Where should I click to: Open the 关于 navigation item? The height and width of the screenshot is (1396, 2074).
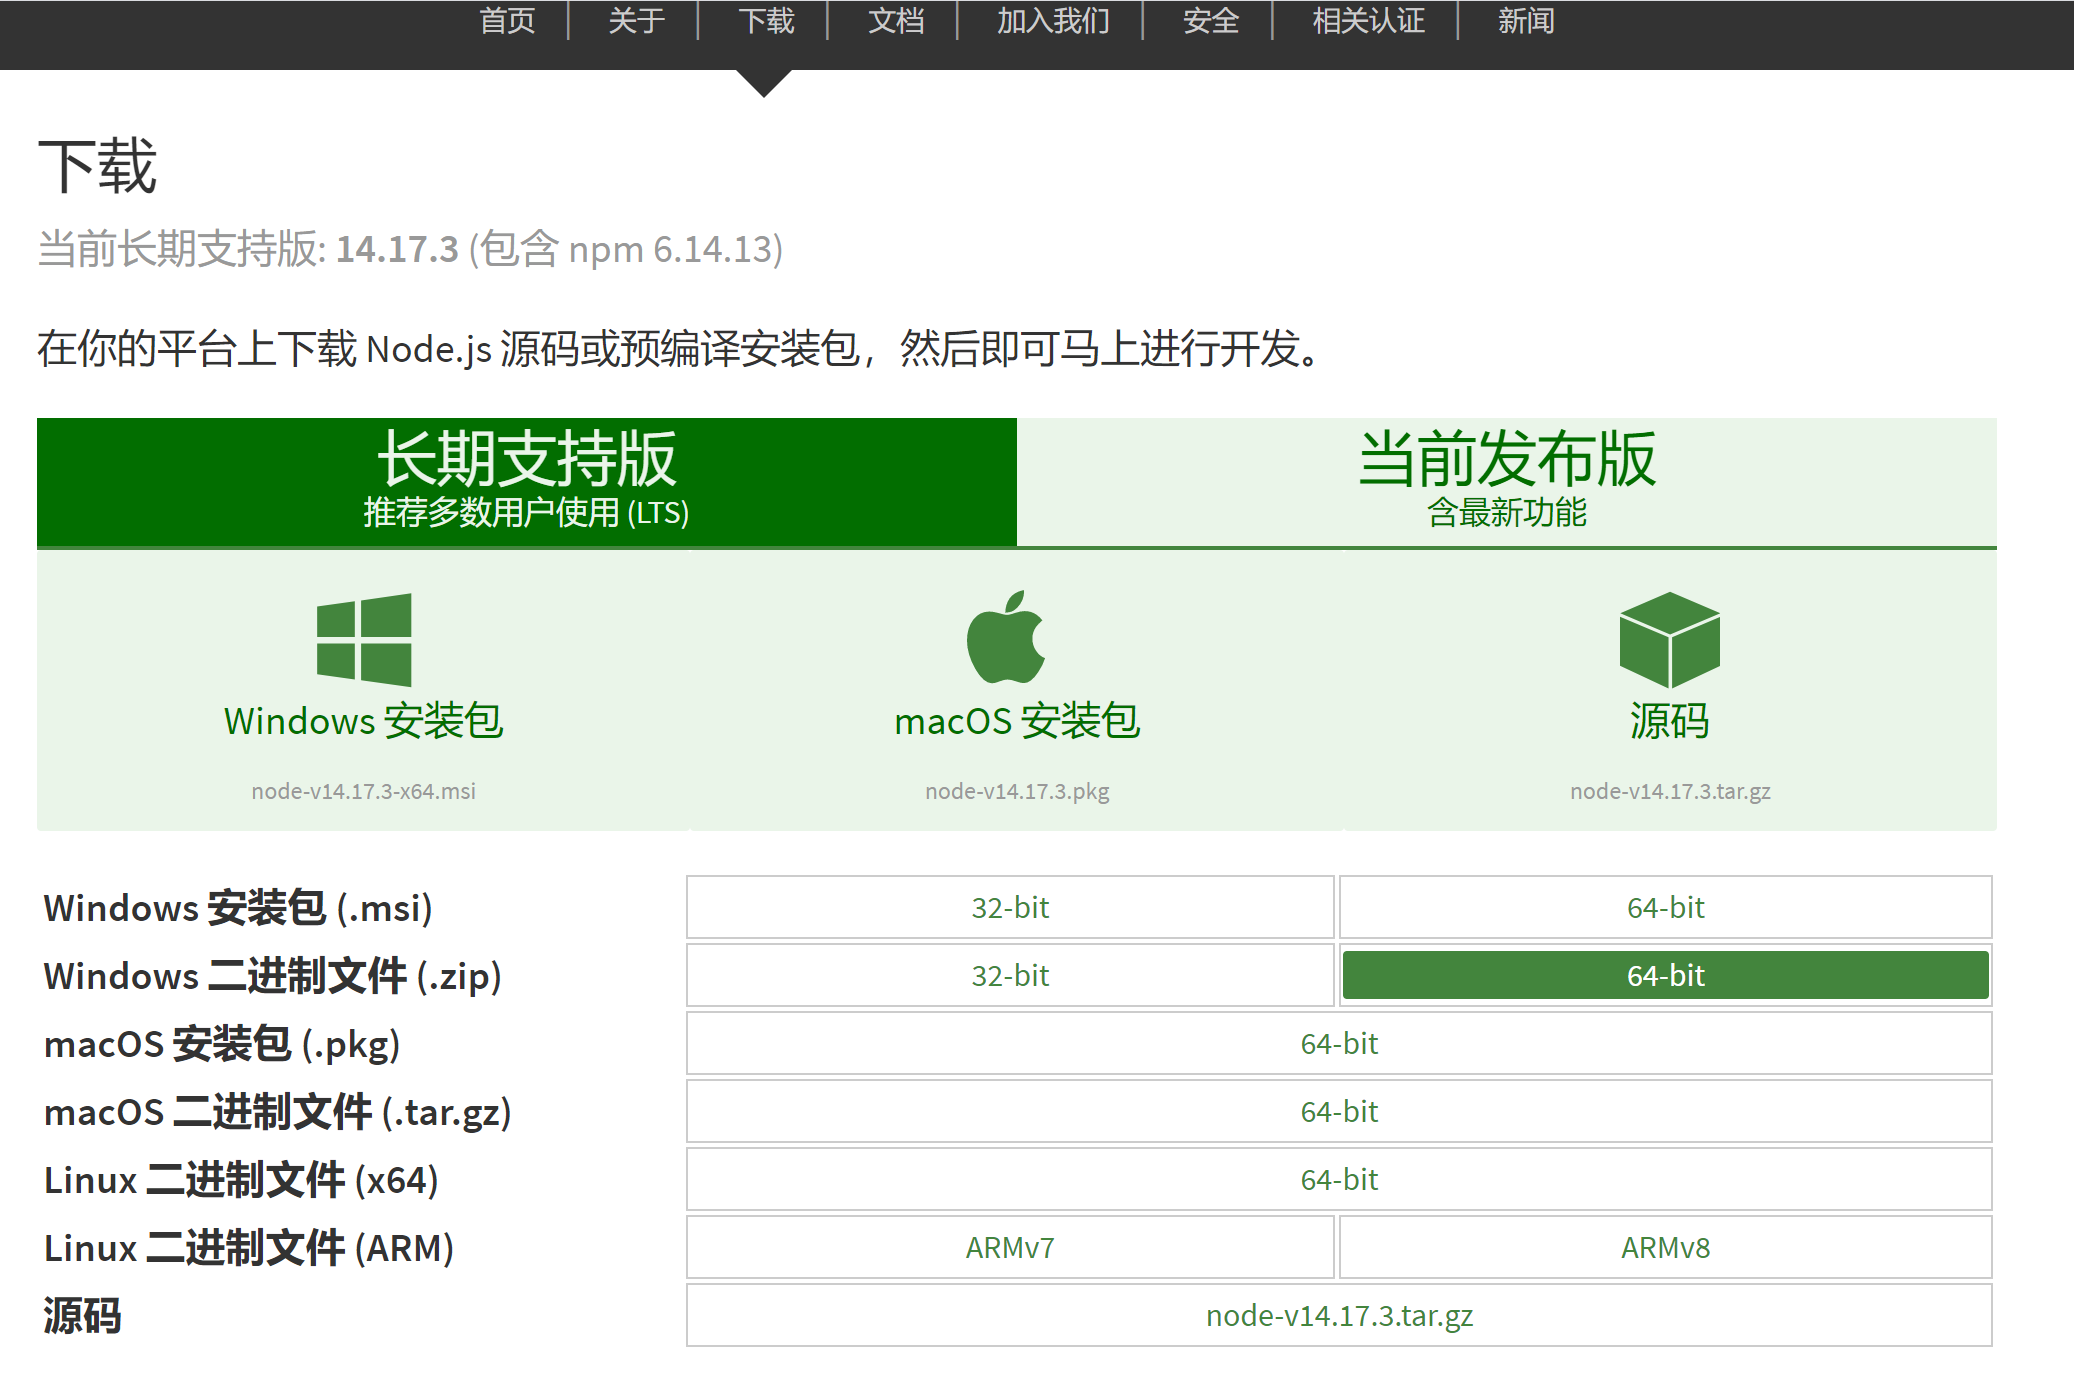[636, 20]
